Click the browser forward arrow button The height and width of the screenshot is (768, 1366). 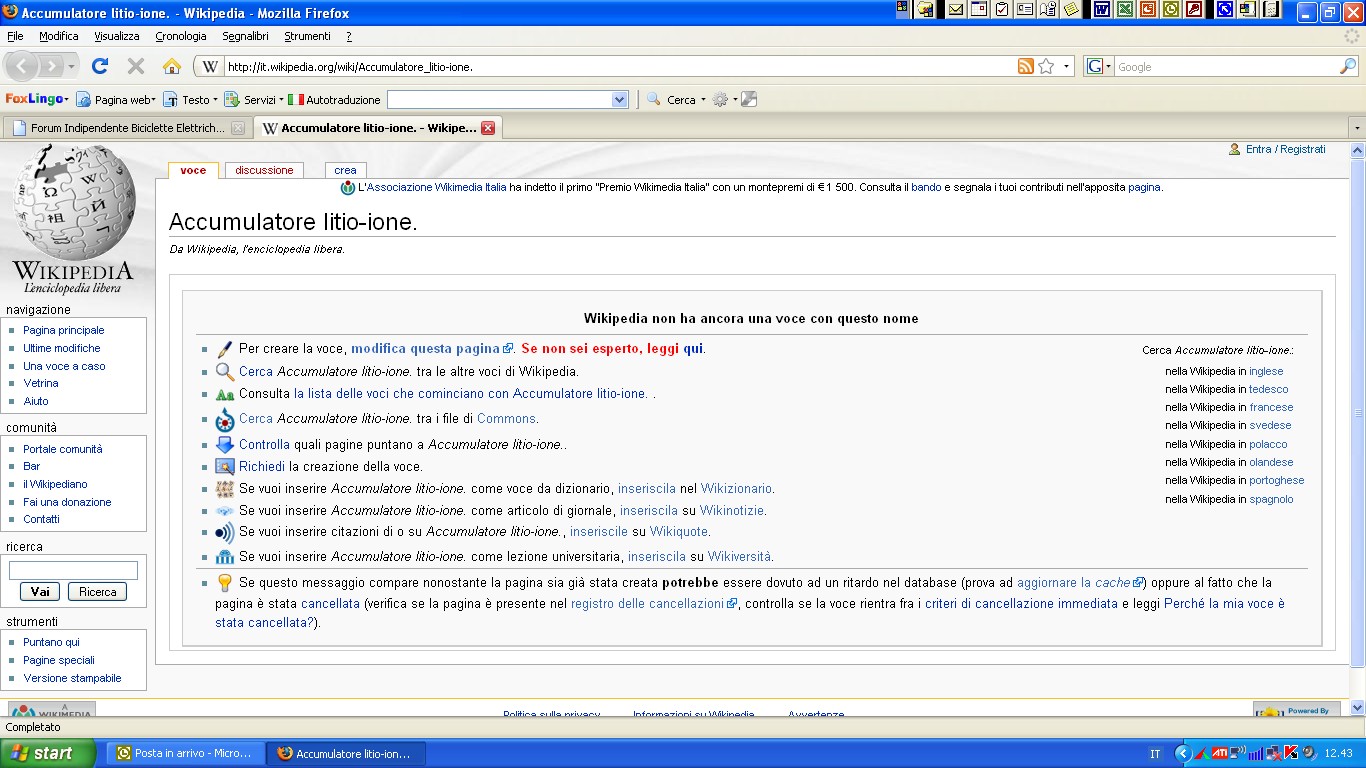pos(52,66)
